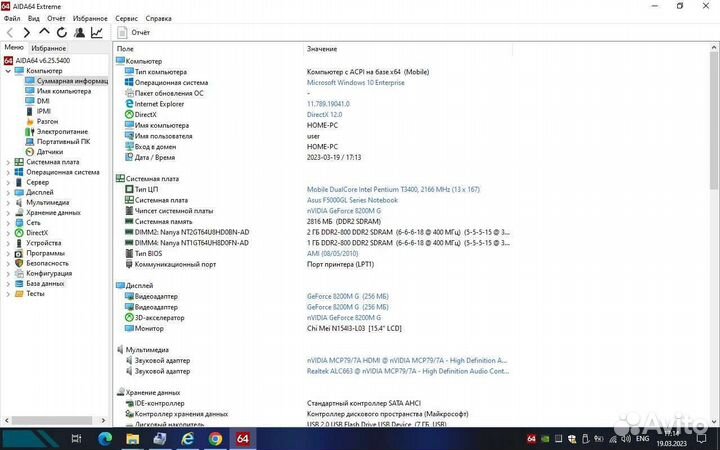Screen dimensions: 720x450
Task: Open the Справка menu
Action: pos(158,18)
